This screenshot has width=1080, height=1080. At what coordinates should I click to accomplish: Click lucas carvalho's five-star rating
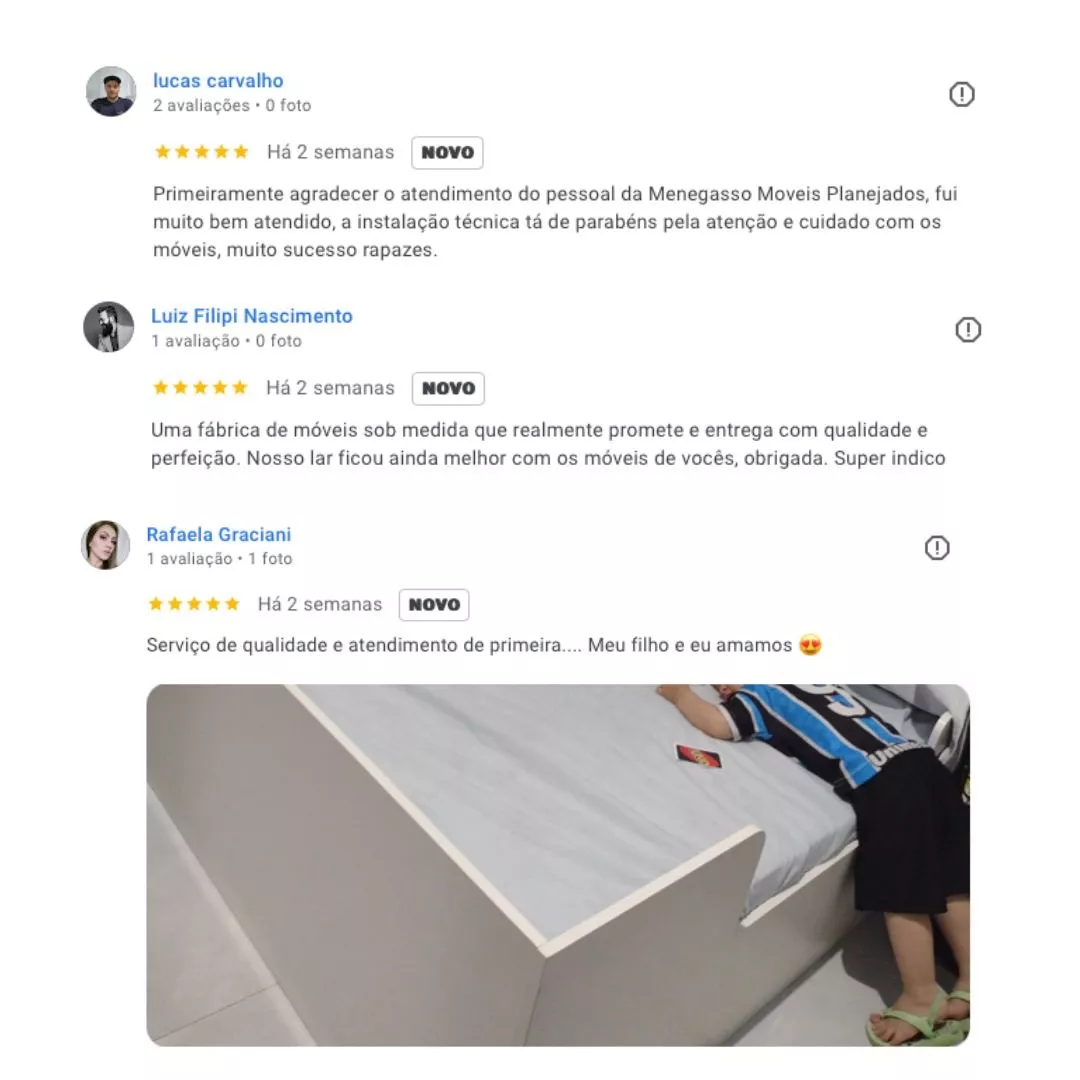coord(201,152)
